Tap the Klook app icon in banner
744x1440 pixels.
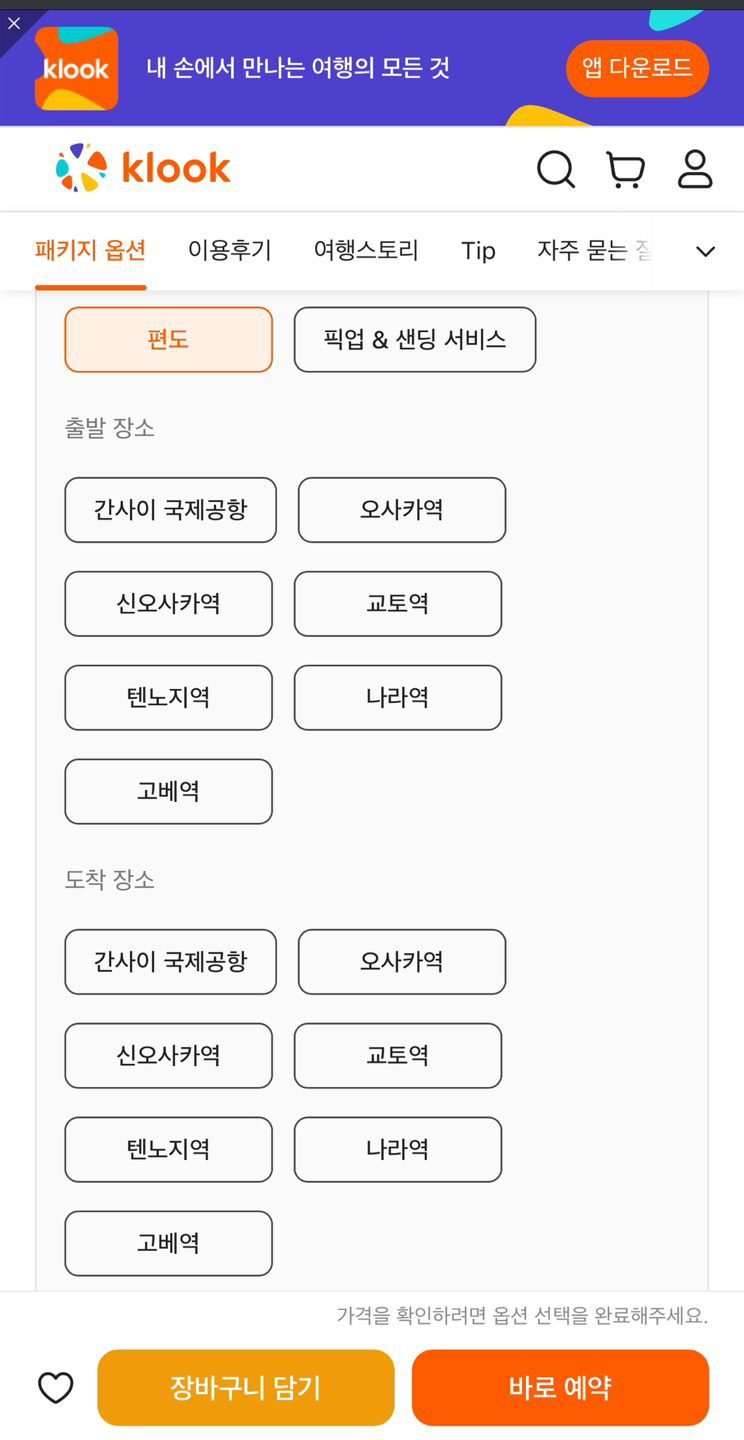point(76,68)
